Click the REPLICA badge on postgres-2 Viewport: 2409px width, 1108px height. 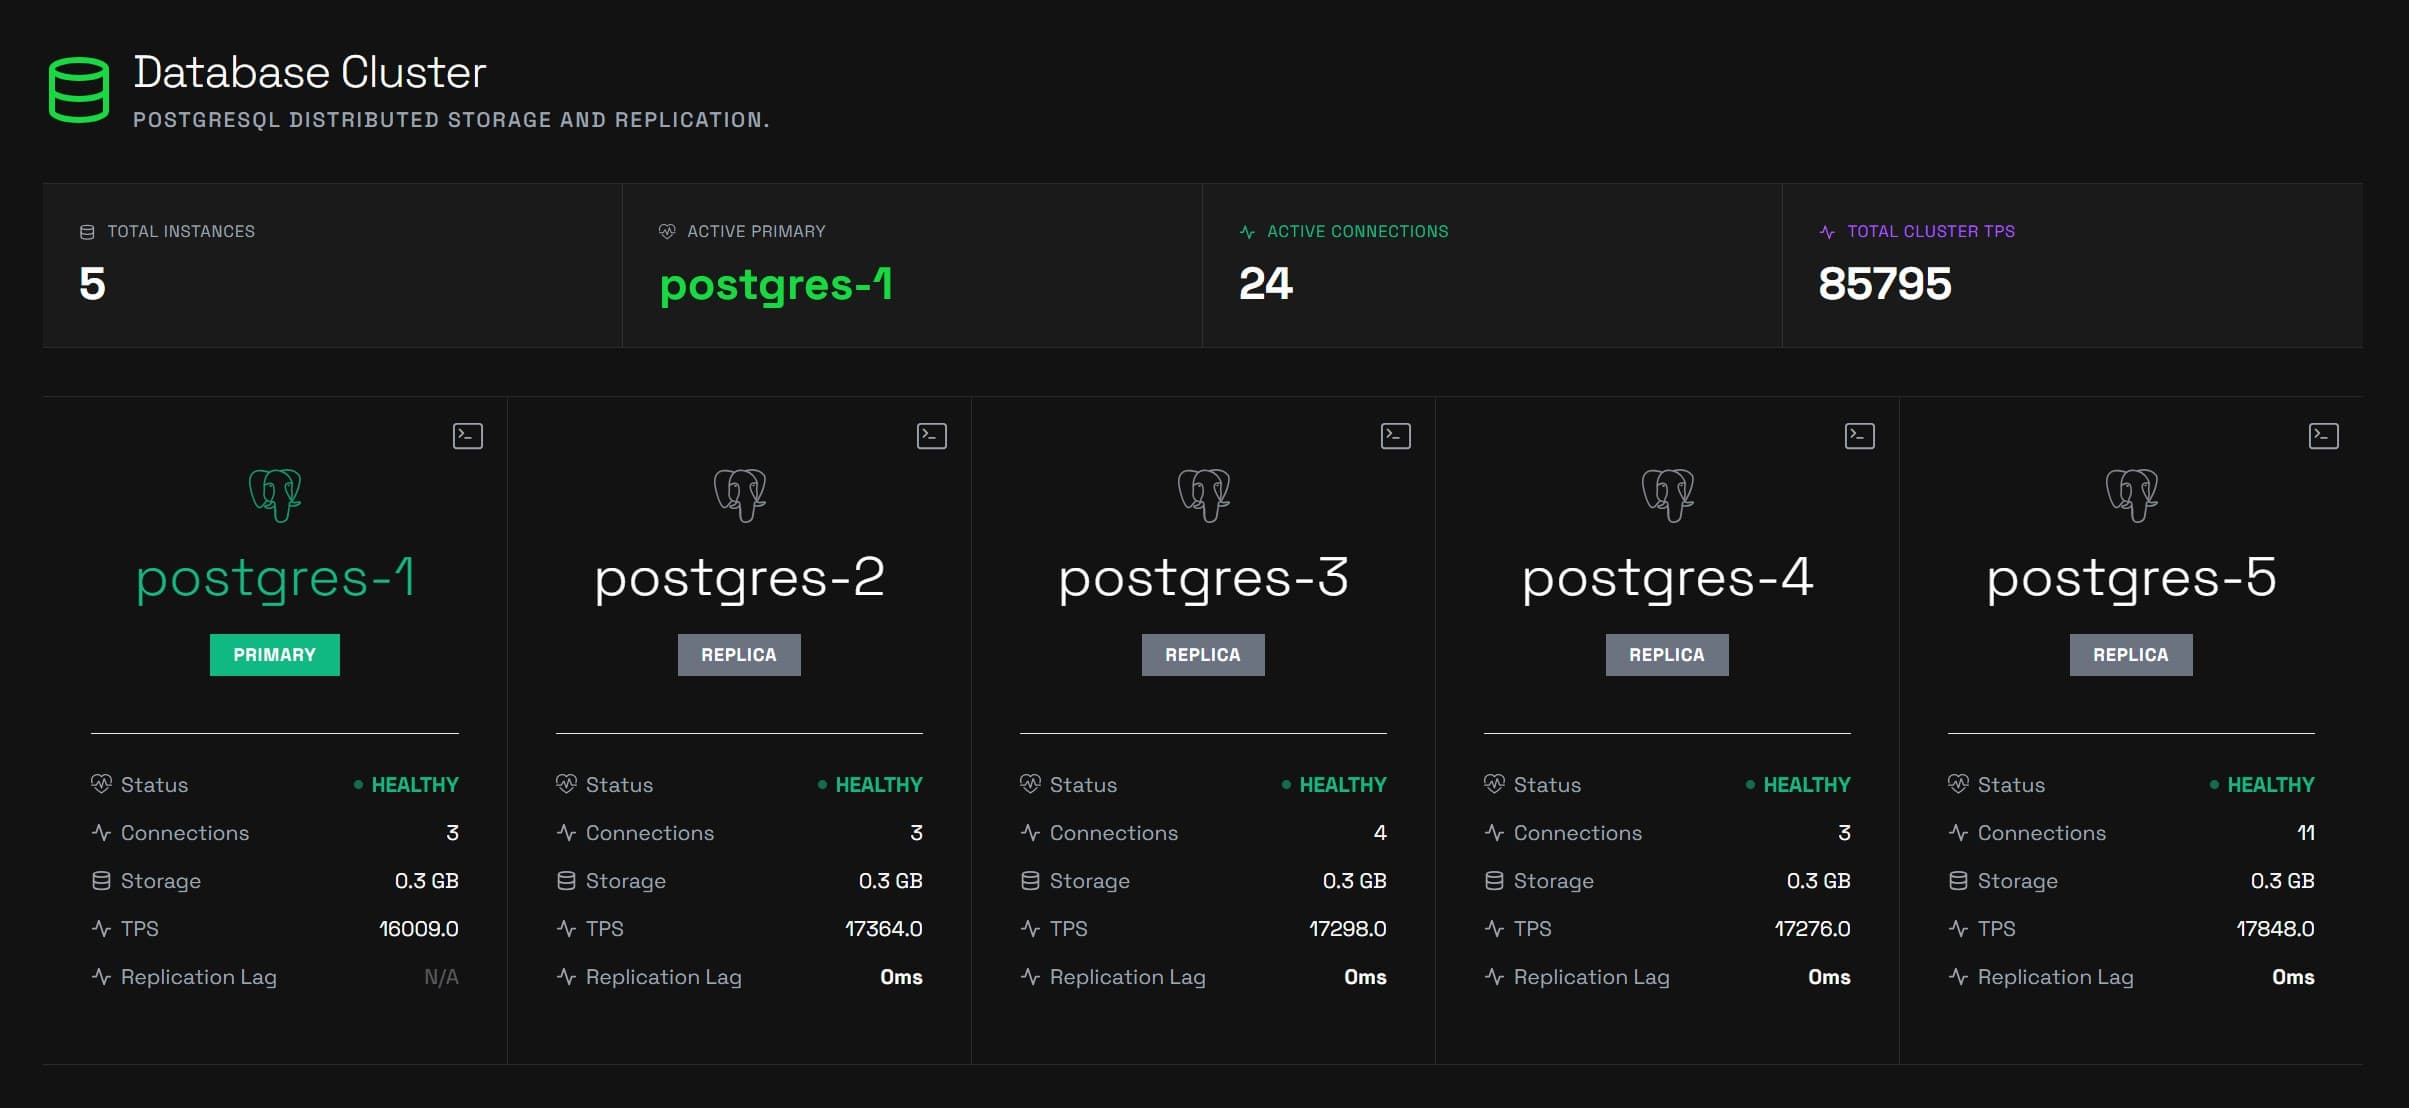[x=739, y=655]
